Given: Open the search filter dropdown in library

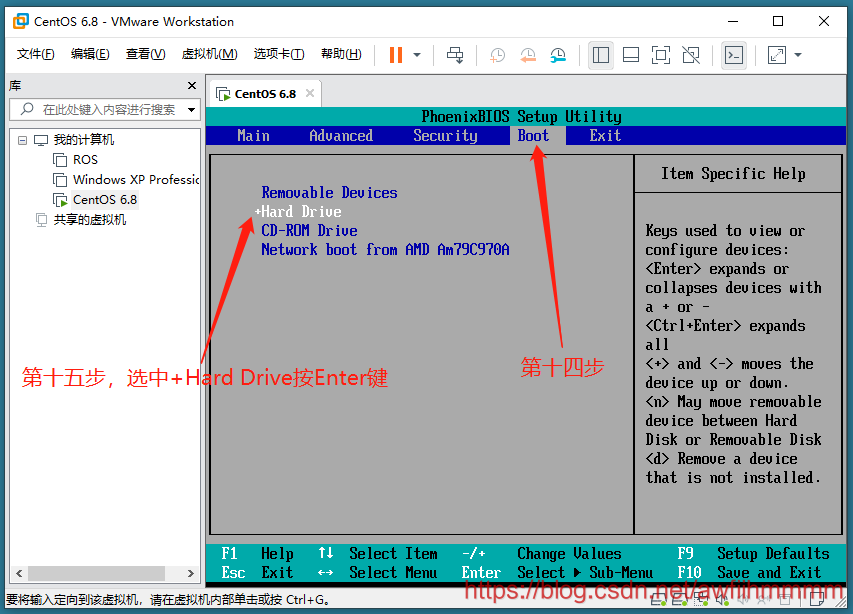Looking at the screenshot, I should [191, 110].
